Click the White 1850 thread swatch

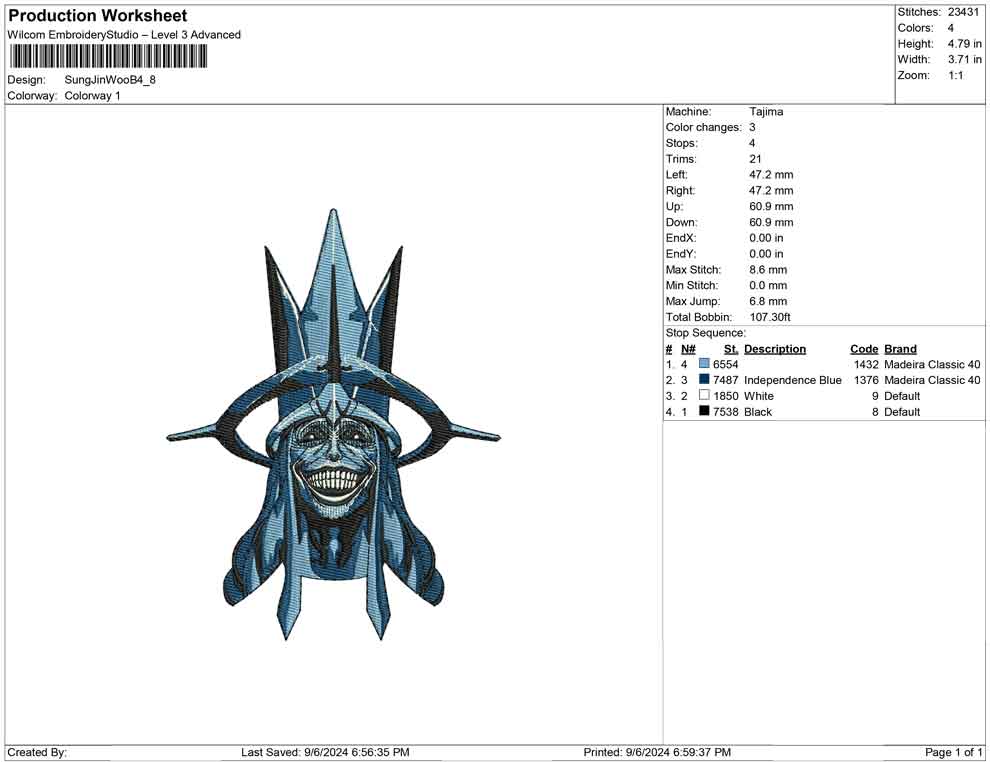[x=704, y=395]
